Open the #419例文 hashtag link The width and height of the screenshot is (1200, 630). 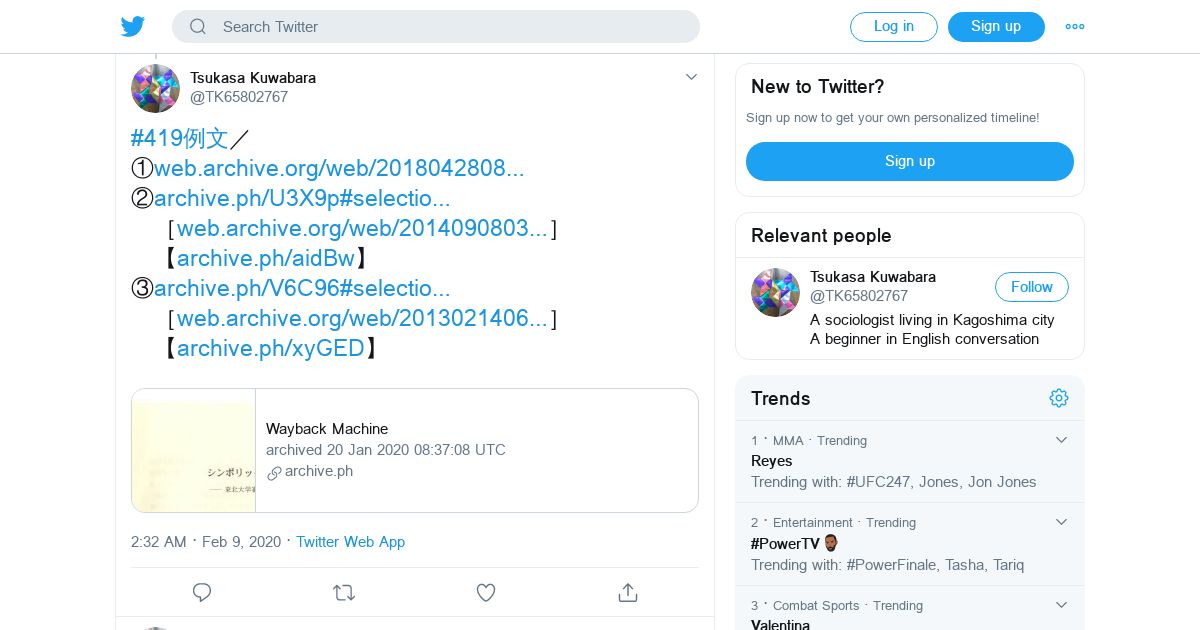pyautogui.click(x=180, y=138)
